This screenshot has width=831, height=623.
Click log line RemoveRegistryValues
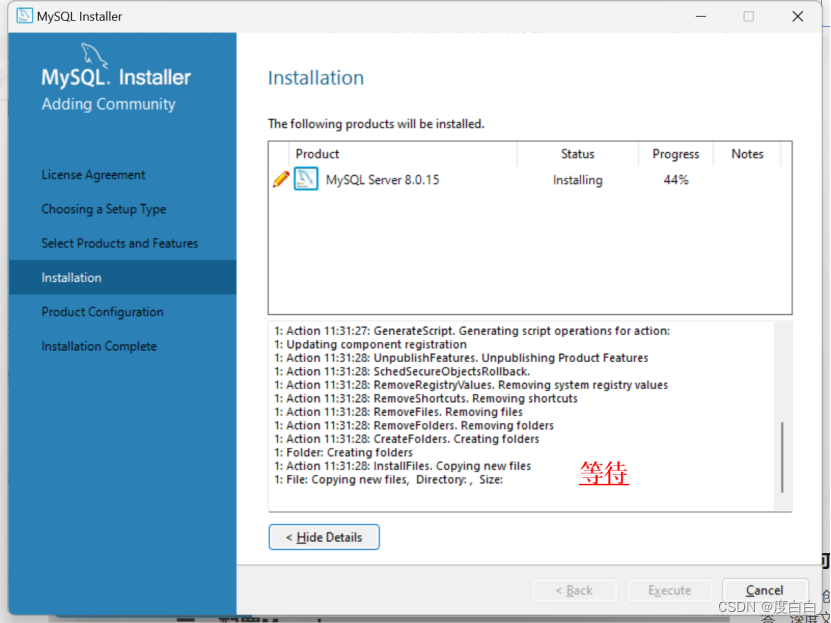click(471, 385)
